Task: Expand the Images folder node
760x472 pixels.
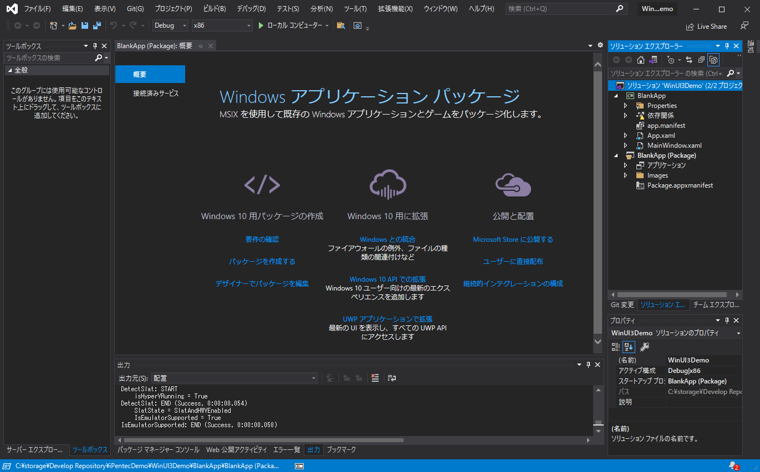Action: pos(625,175)
